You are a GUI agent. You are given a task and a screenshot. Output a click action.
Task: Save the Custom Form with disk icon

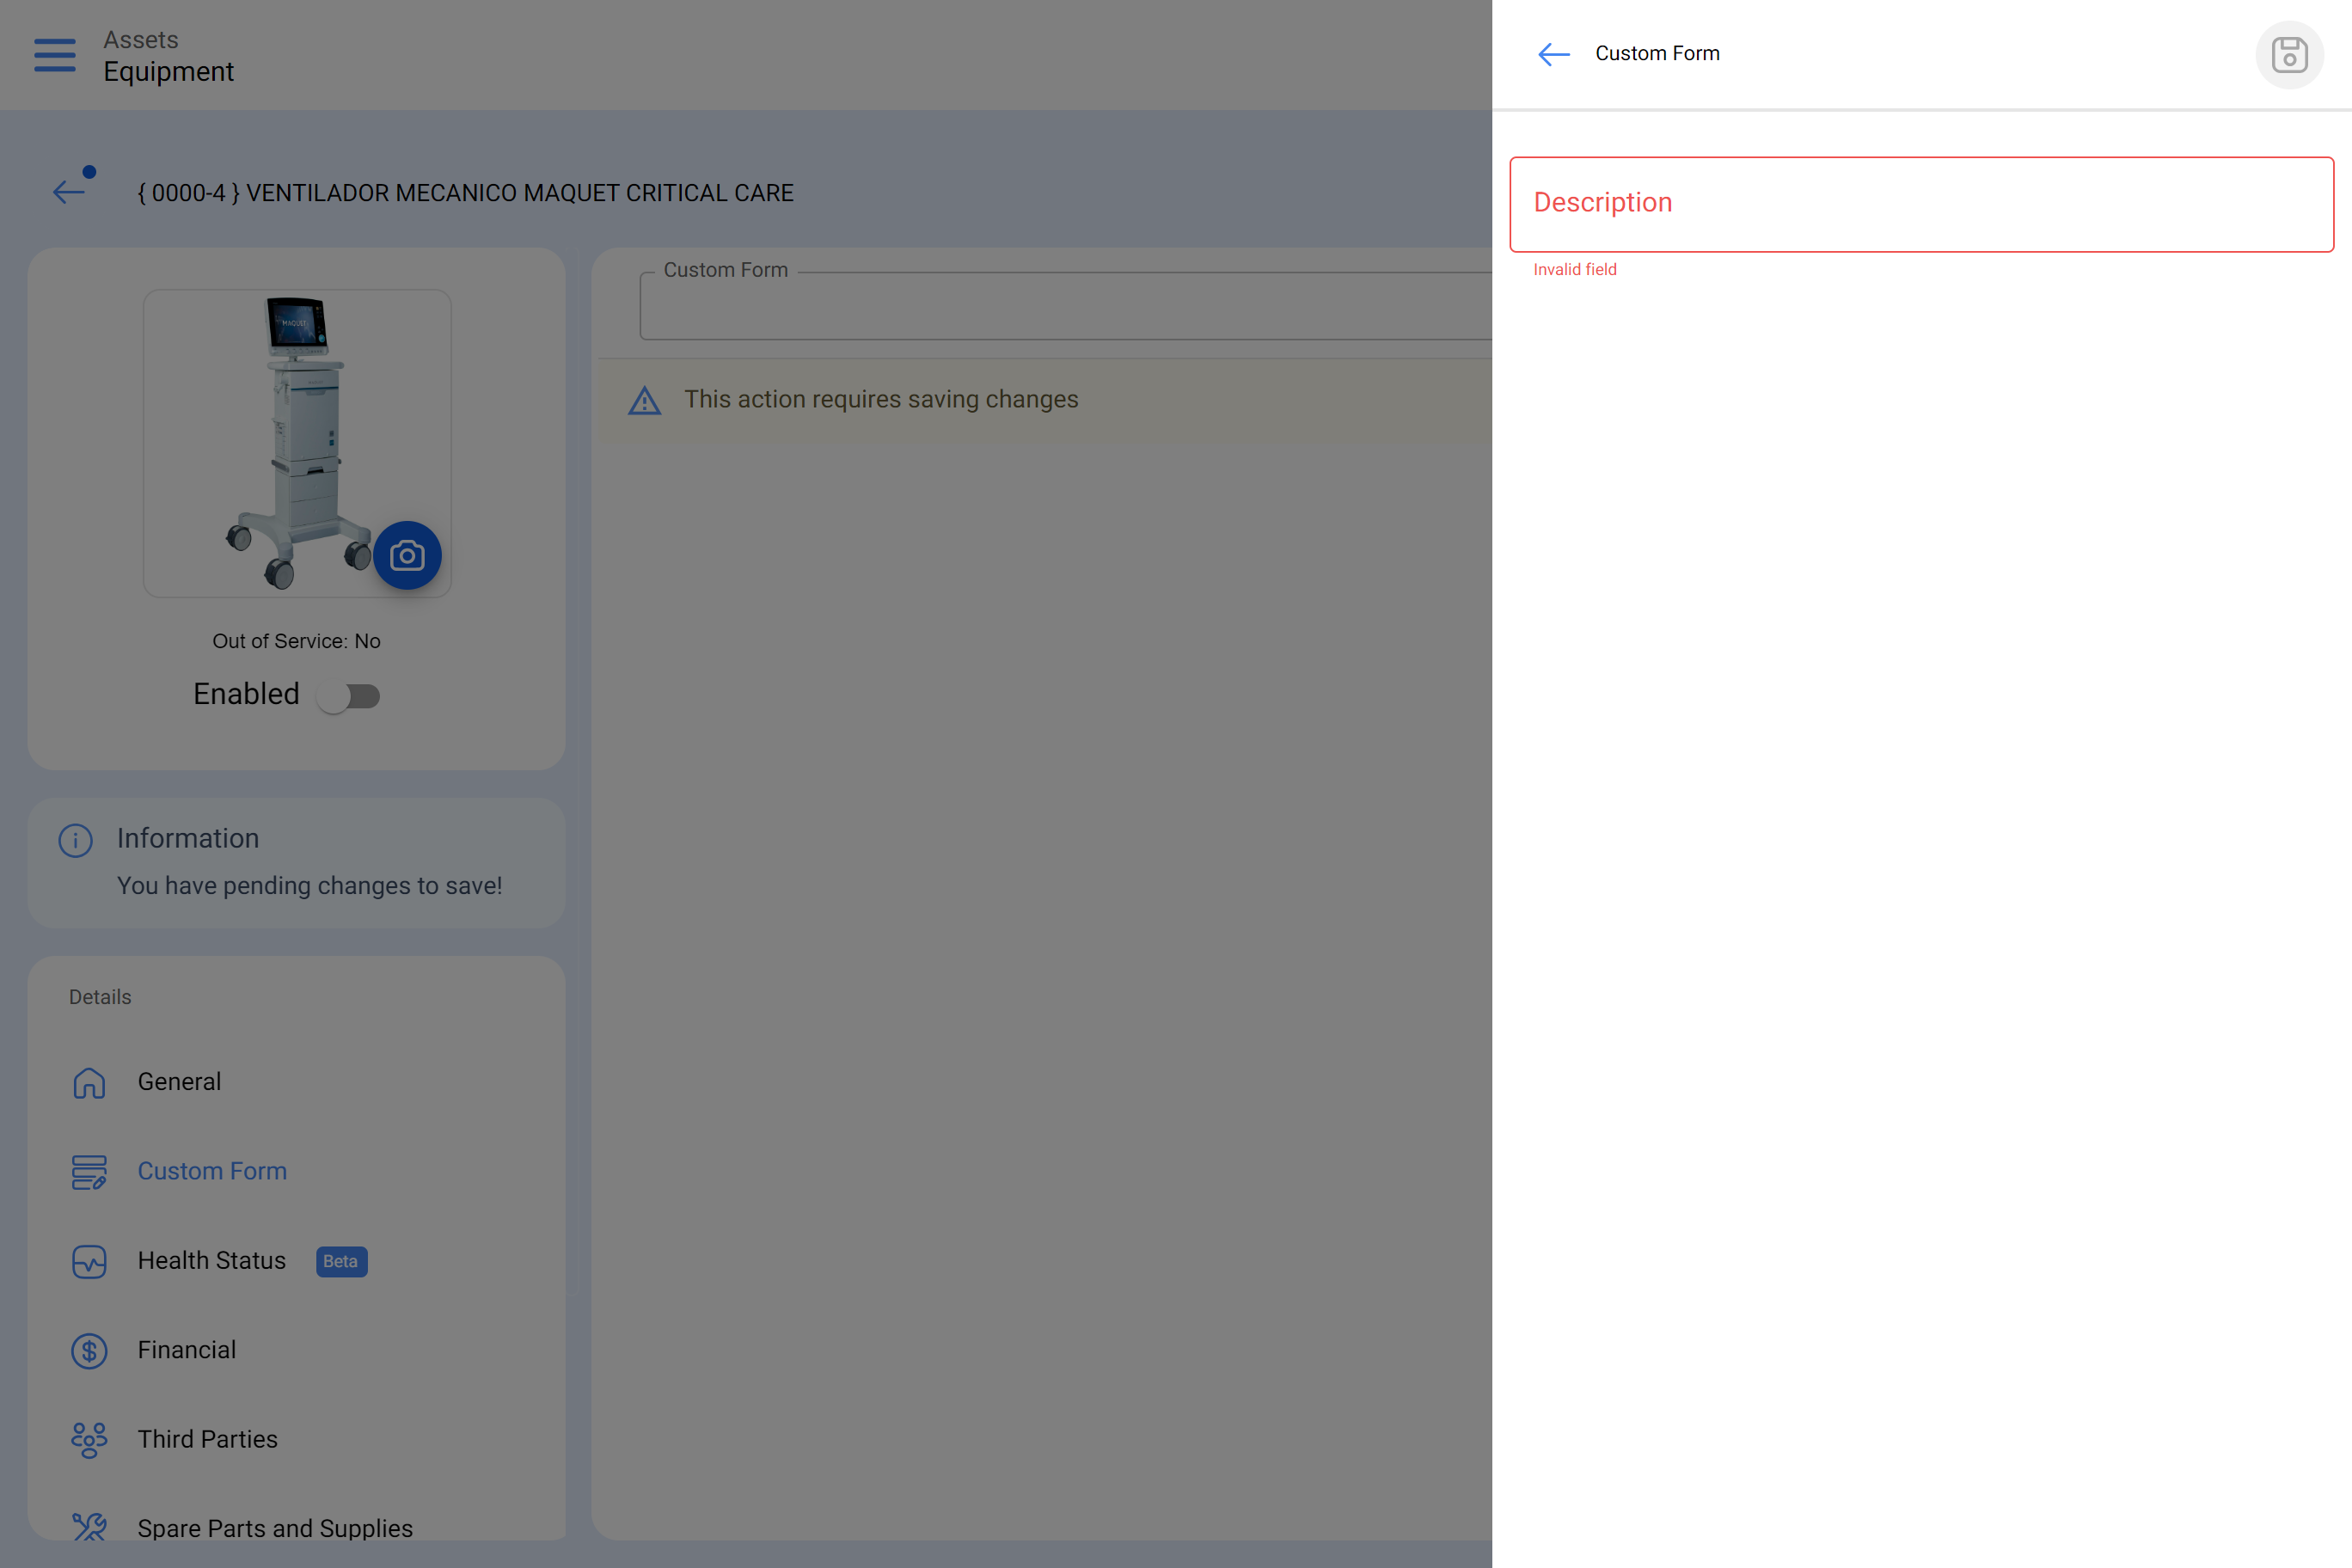(2289, 55)
